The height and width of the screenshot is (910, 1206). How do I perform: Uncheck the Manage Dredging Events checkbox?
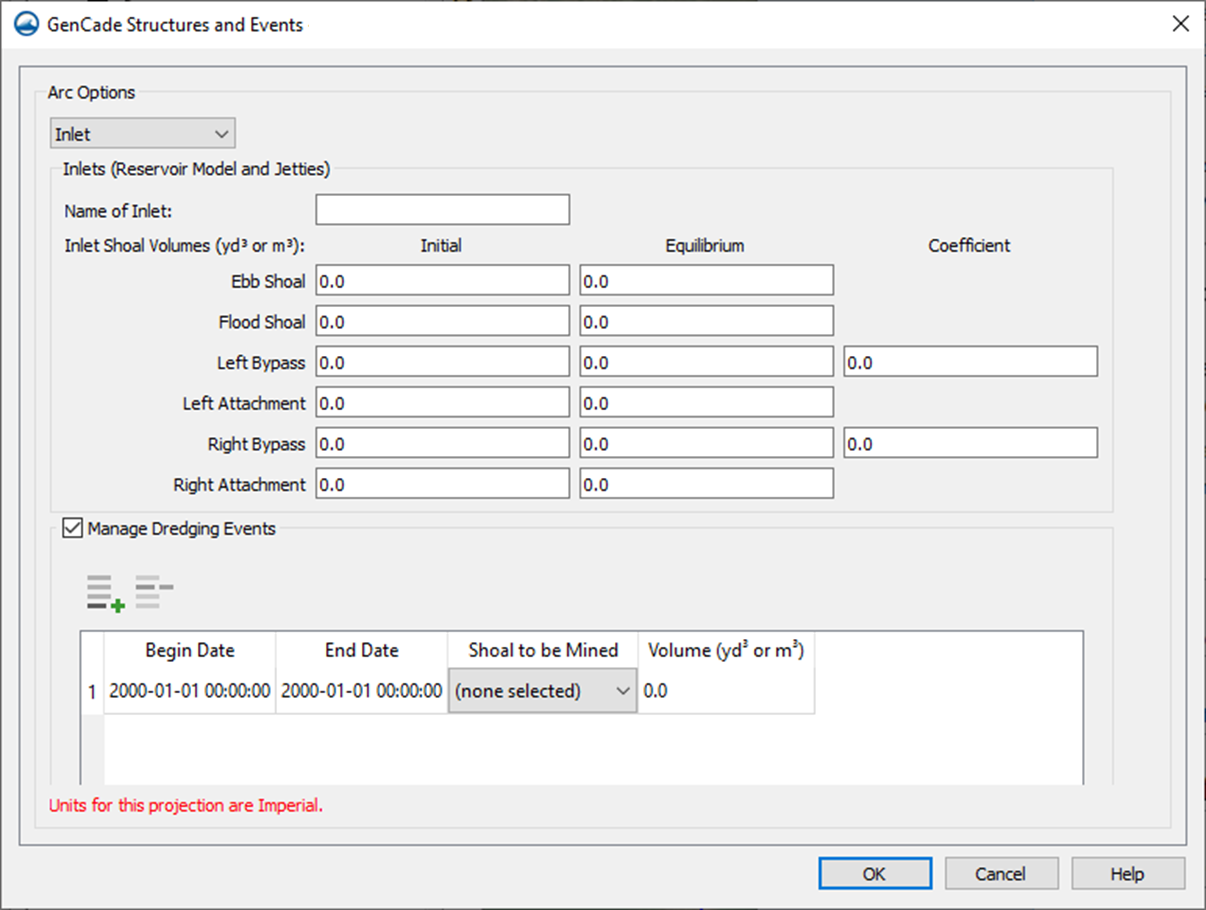[x=72, y=529]
